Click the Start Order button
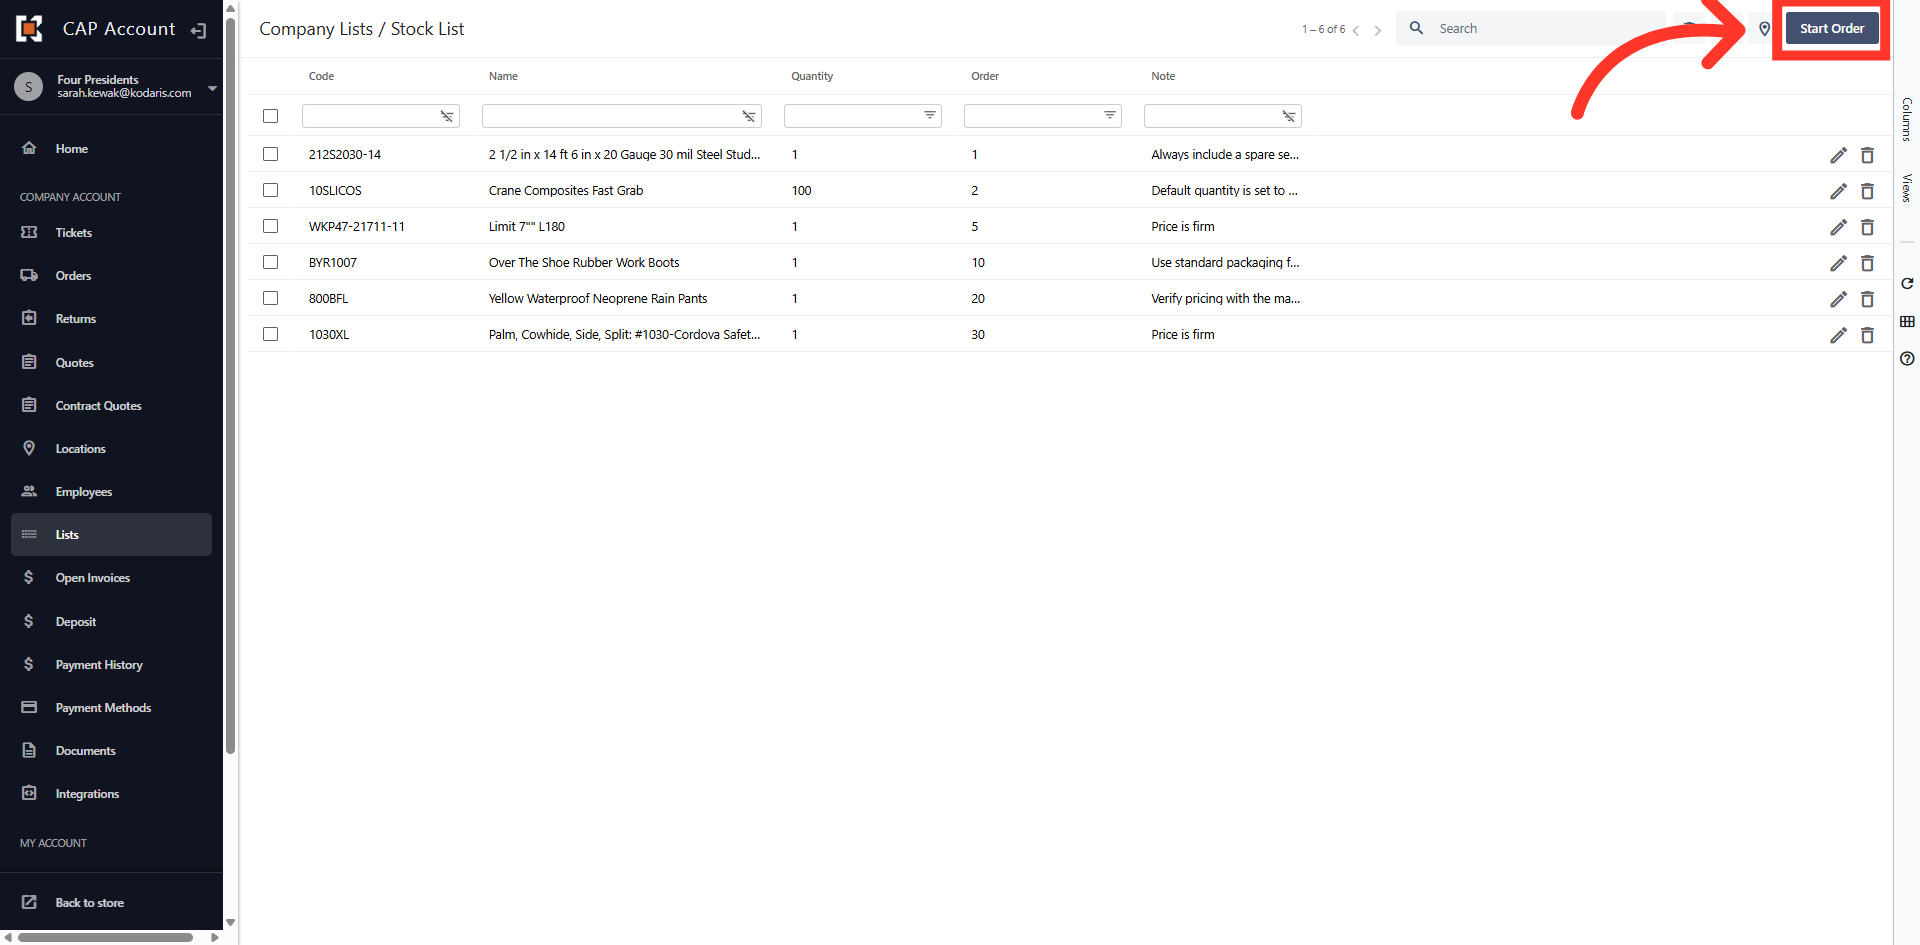Screen dimensions: 1920x945 coord(1832,29)
